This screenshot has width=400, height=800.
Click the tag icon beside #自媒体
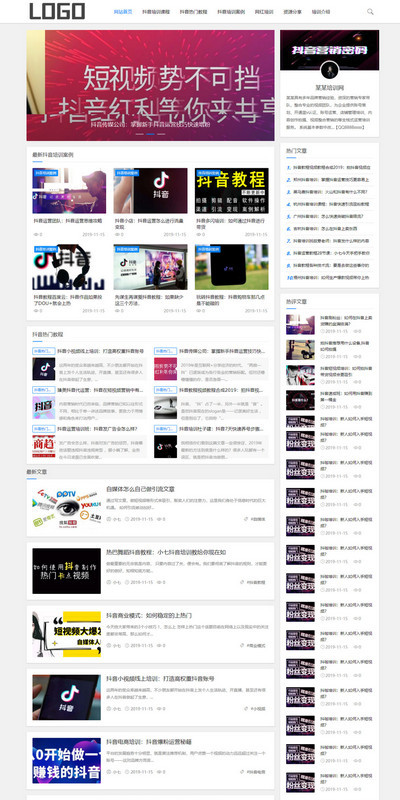click(x=246, y=519)
